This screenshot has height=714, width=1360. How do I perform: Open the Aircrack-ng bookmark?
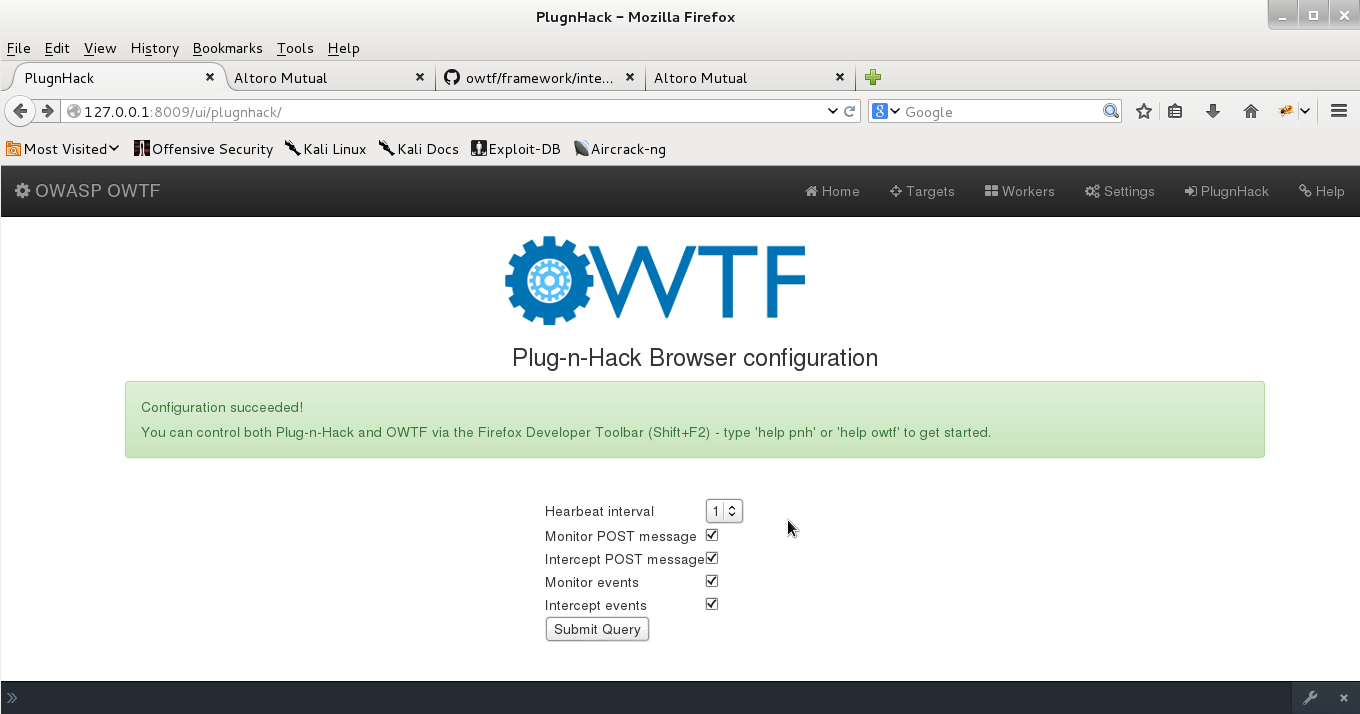(x=620, y=149)
